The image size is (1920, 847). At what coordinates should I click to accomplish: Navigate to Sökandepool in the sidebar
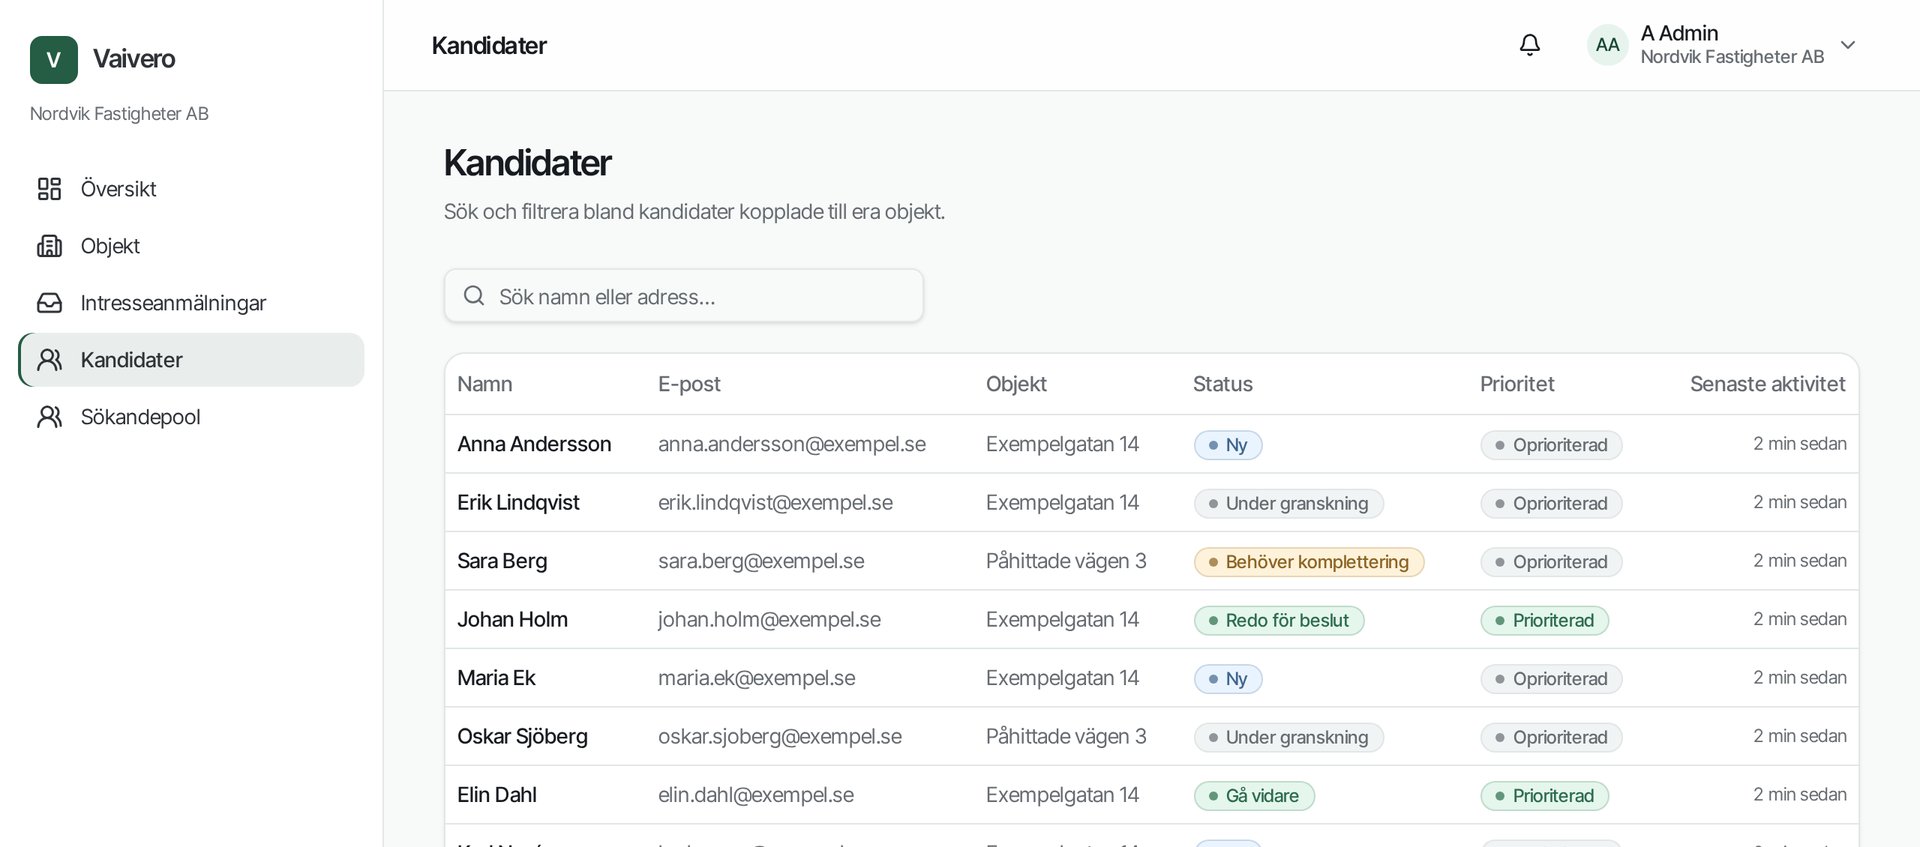coord(192,417)
